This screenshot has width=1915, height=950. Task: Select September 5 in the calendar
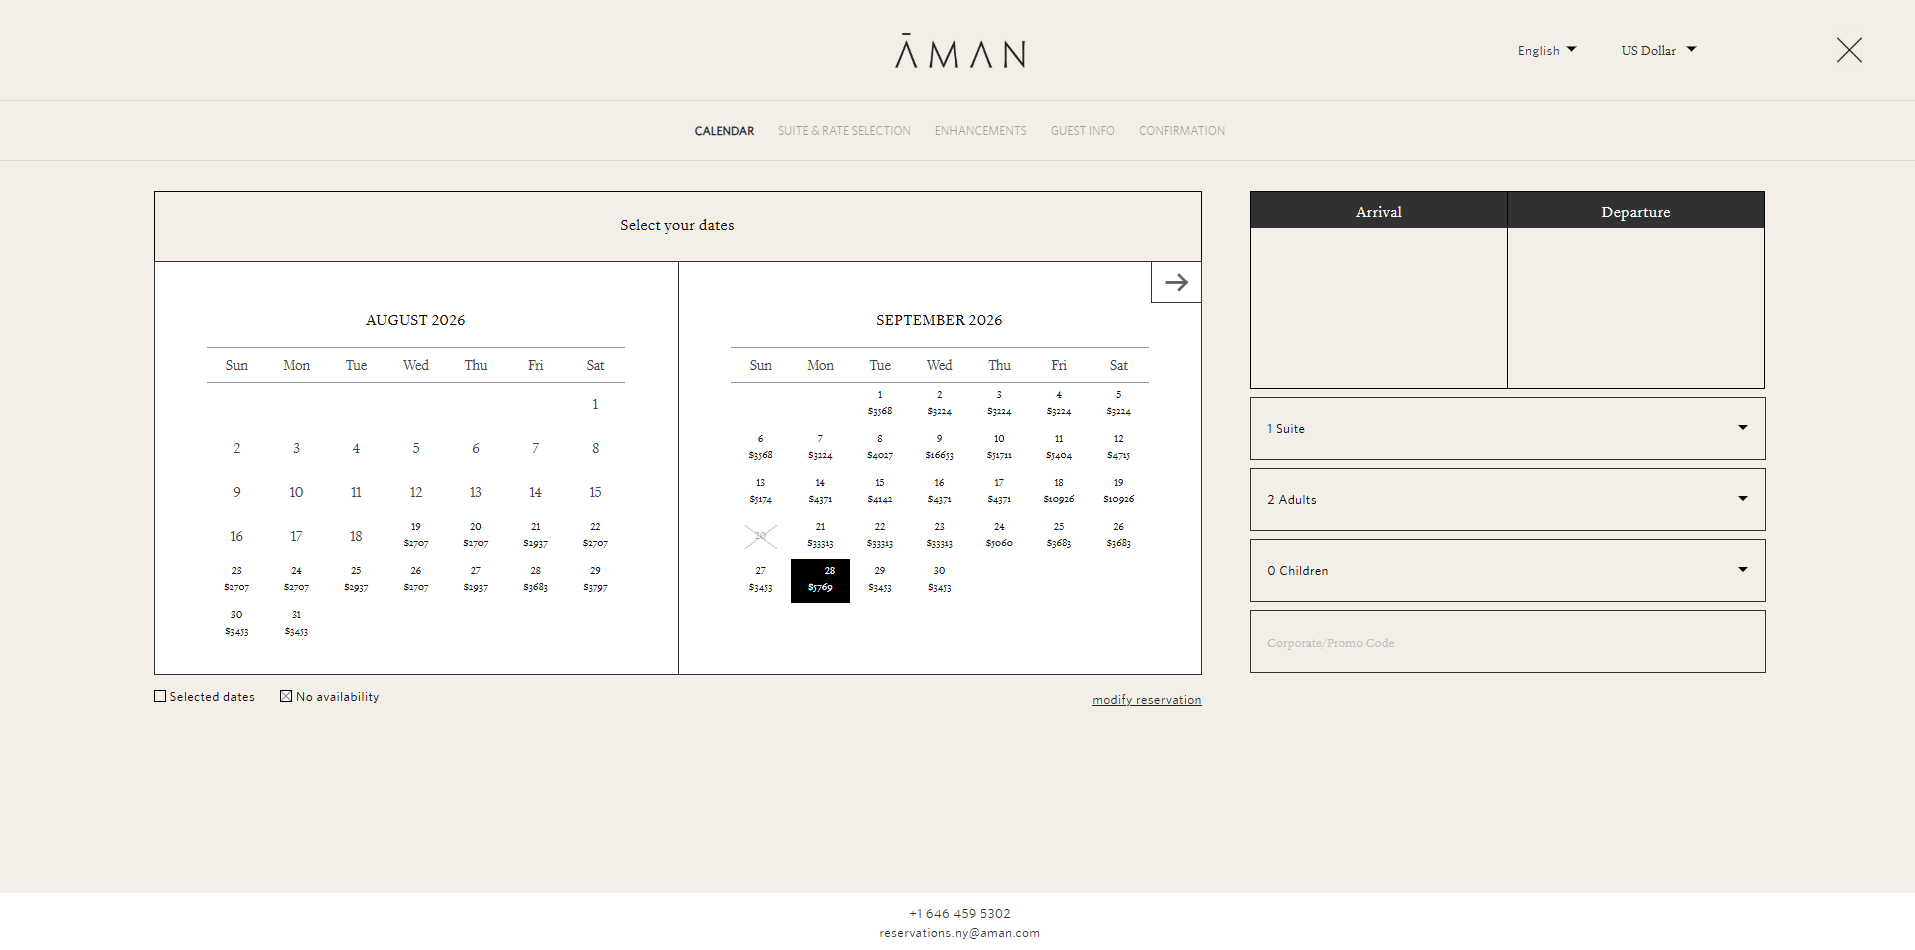pyautogui.click(x=1118, y=403)
